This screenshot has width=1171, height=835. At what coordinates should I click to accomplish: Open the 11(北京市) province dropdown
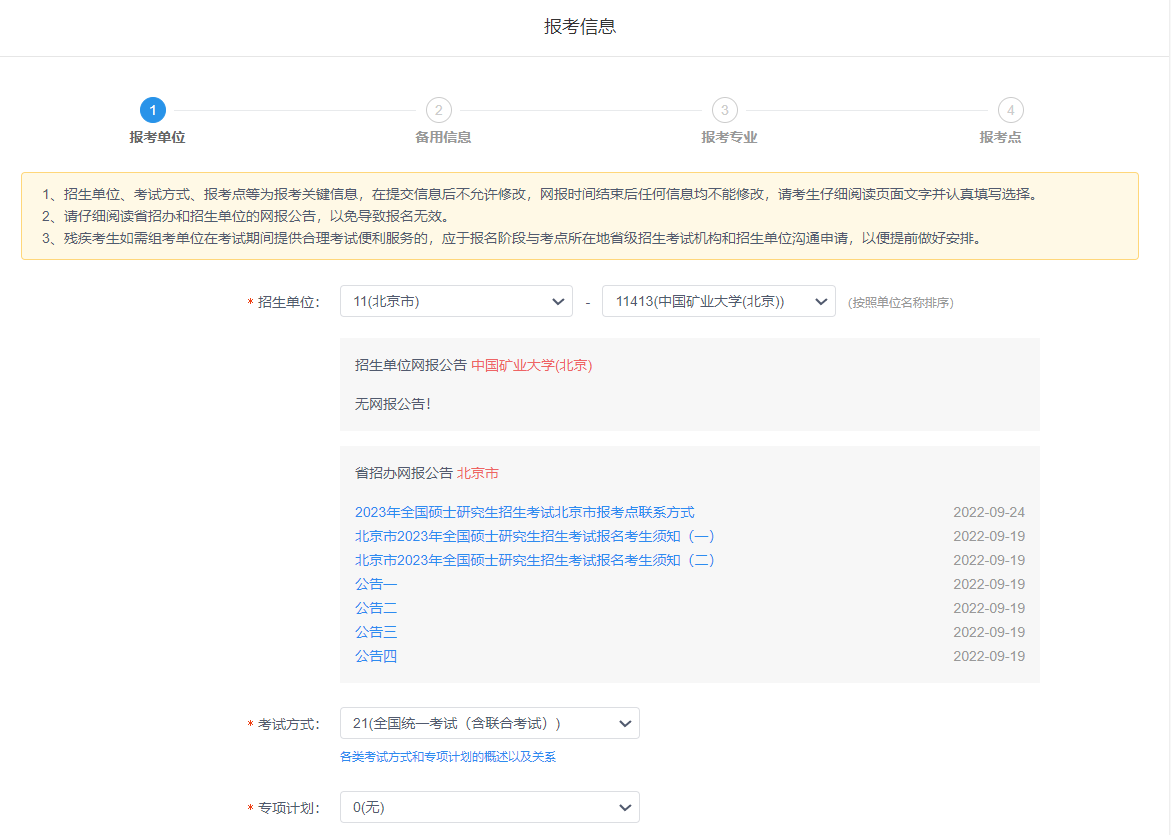click(456, 301)
